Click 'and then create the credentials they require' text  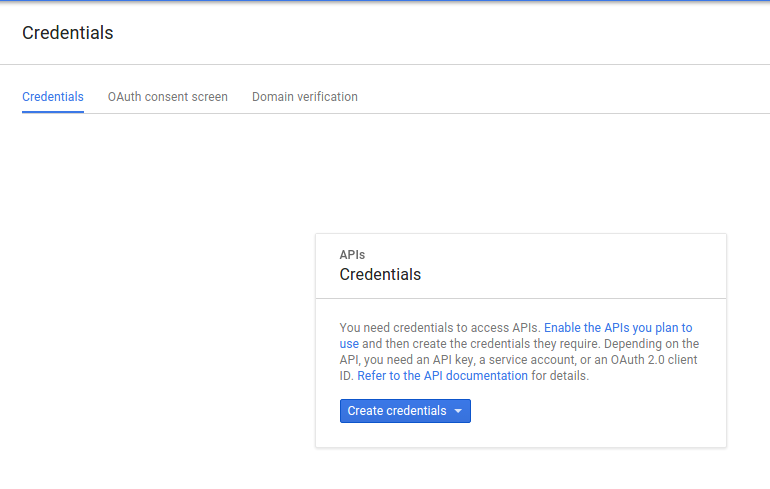pyautogui.click(x=481, y=344)
